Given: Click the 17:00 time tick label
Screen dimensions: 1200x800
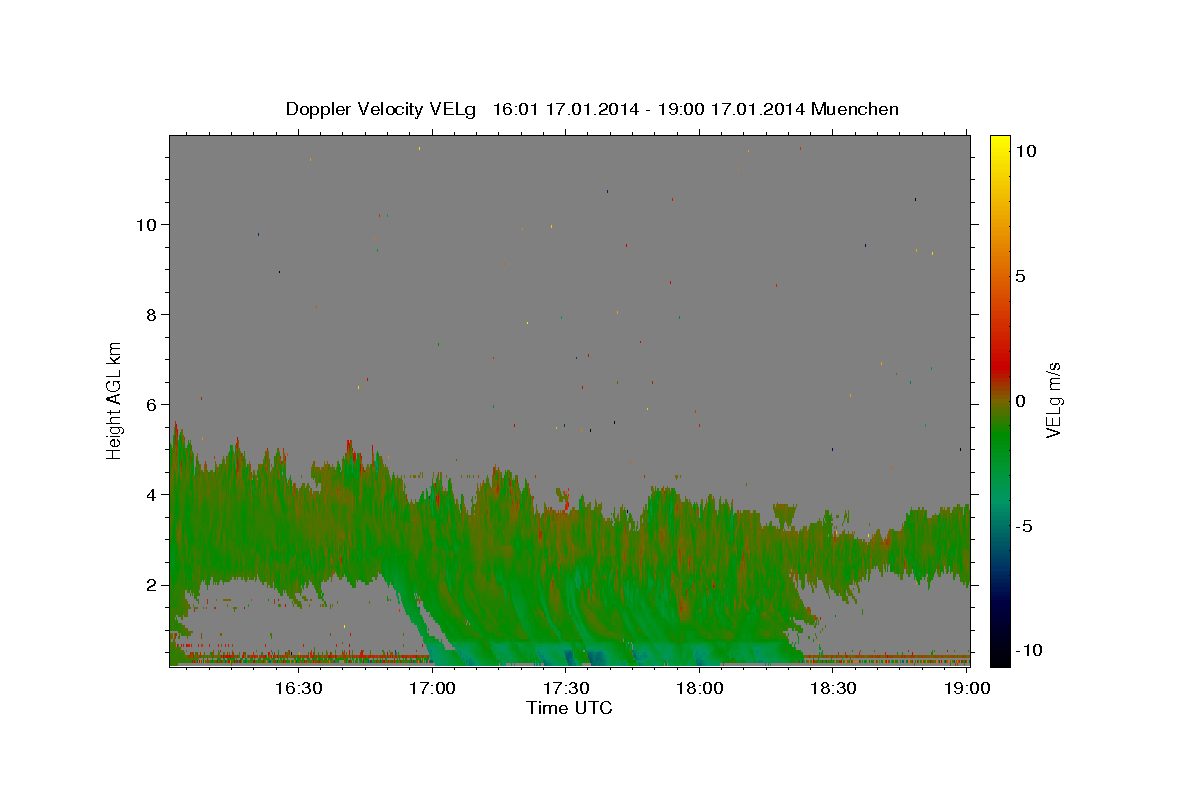Looking at the screenshot, I should (x=432, y=688).
